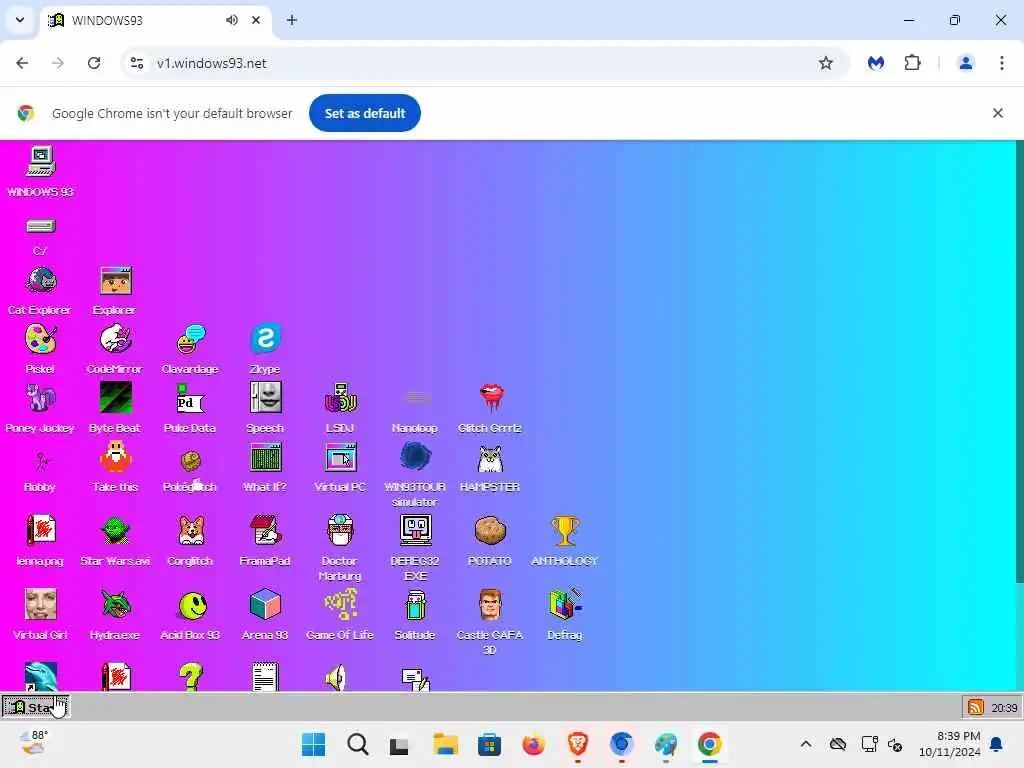Click Set as default button

pyautogui.click(x=364, y=113)
